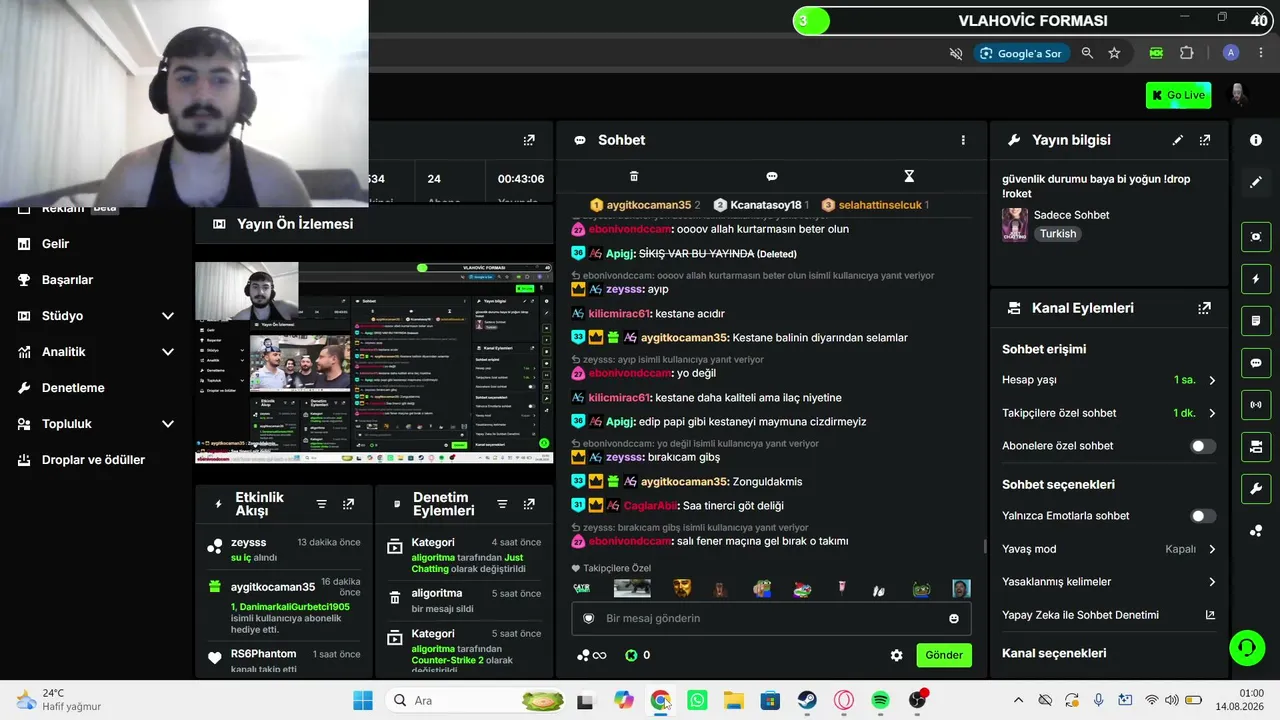Open Spotify from the taskbar
Screen dimensions: 1280x720
pyautogui.click(x=880, y=700)
